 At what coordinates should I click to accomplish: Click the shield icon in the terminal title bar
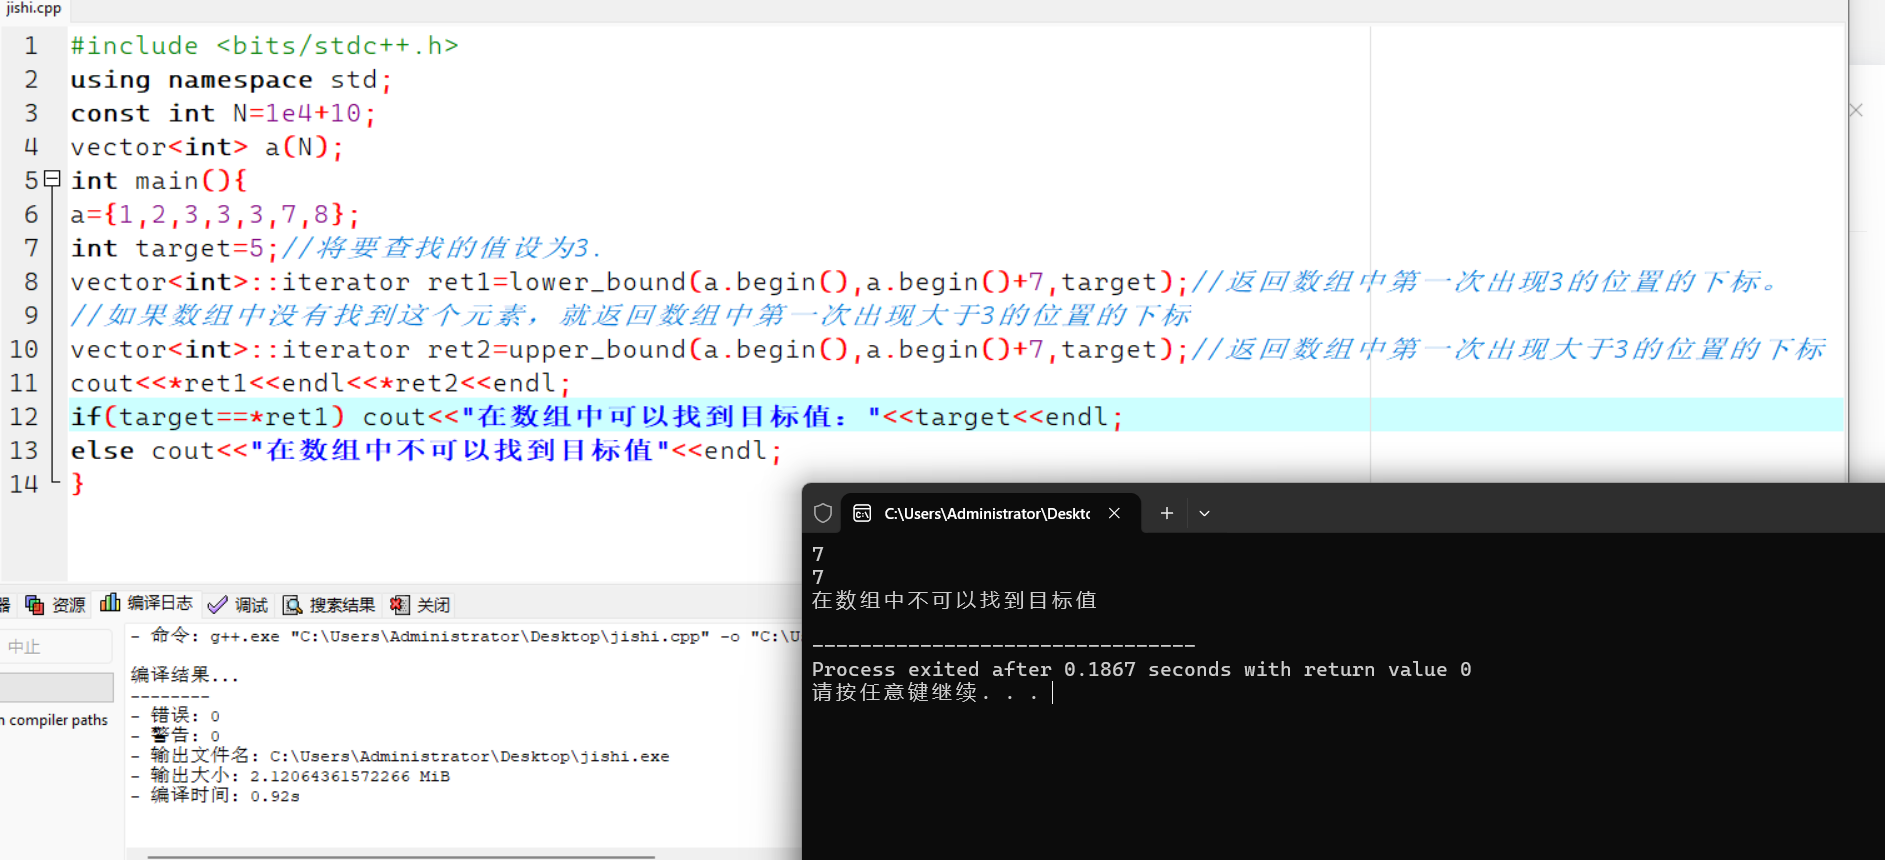point(823,513)
